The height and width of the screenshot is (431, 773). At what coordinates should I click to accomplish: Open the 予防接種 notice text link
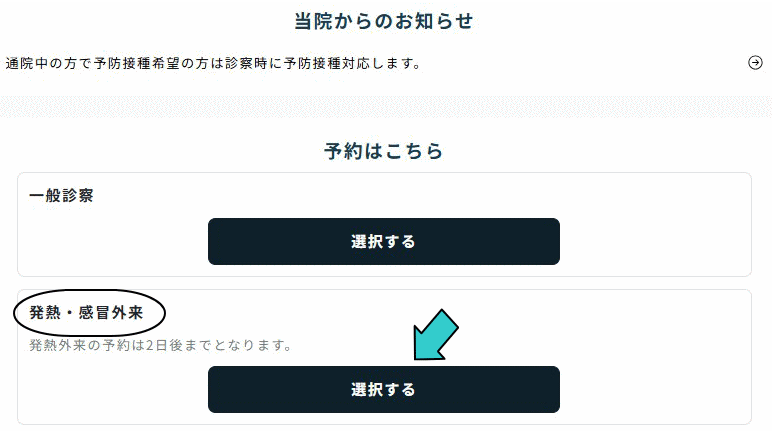[212, 64]
